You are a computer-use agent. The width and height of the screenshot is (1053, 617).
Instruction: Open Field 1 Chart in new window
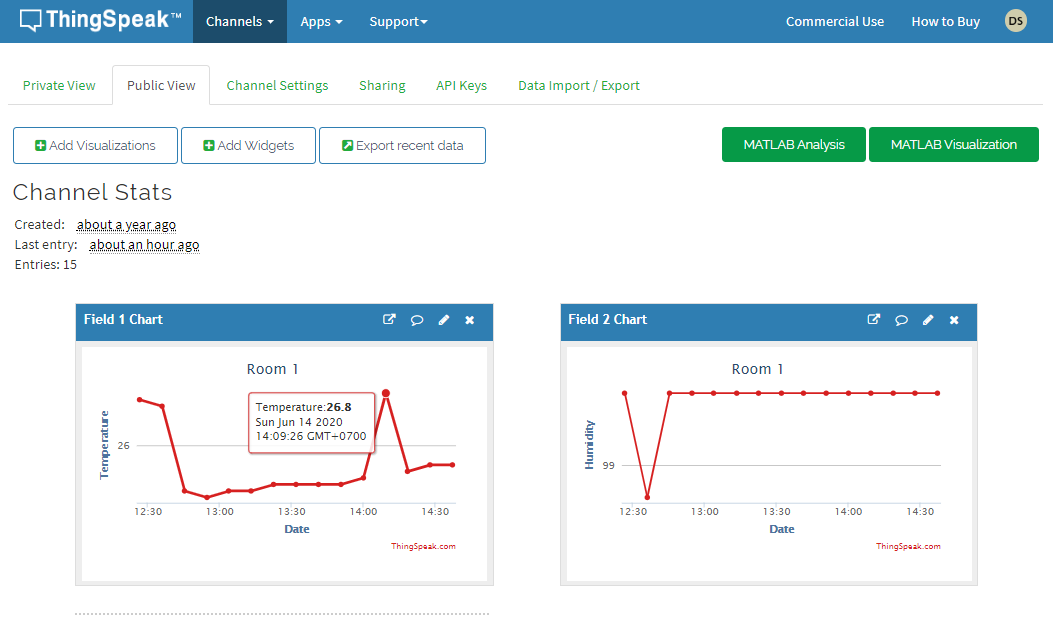(389, 320)
